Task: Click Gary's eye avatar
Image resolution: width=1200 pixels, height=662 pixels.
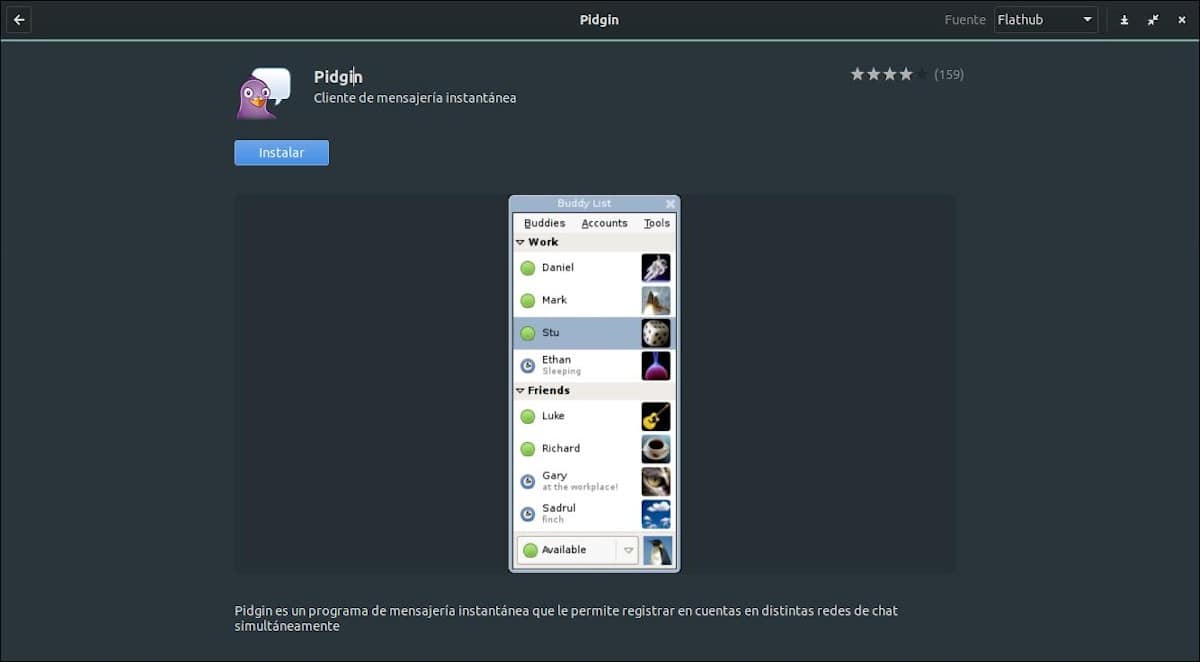Action: tap(656, 482)
